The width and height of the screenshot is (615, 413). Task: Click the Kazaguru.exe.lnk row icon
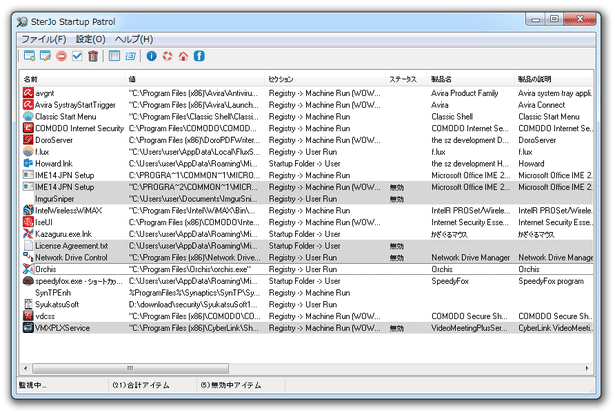coord(28,234)
